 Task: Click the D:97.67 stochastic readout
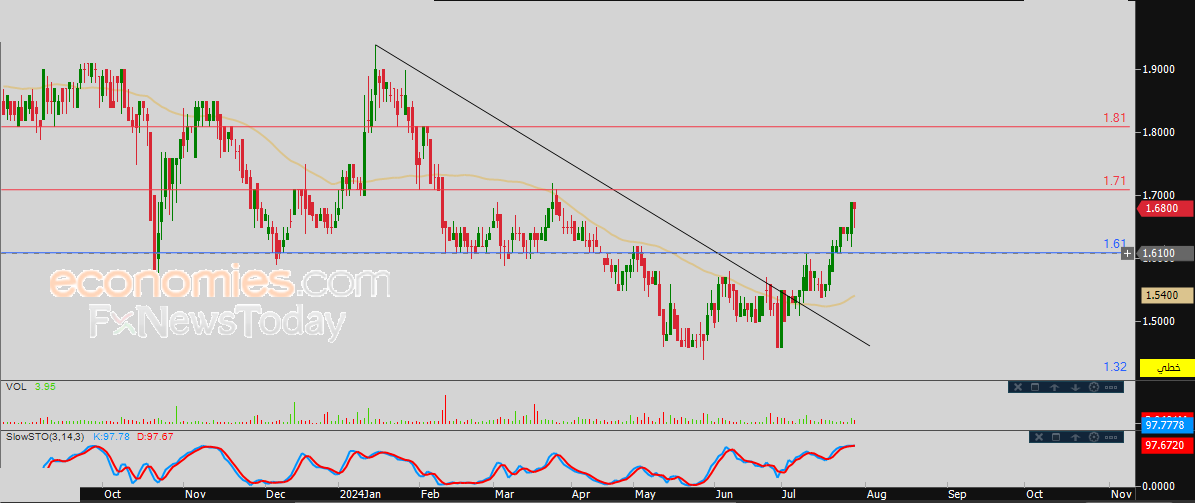pyautogui.click(x=155, y=437)
